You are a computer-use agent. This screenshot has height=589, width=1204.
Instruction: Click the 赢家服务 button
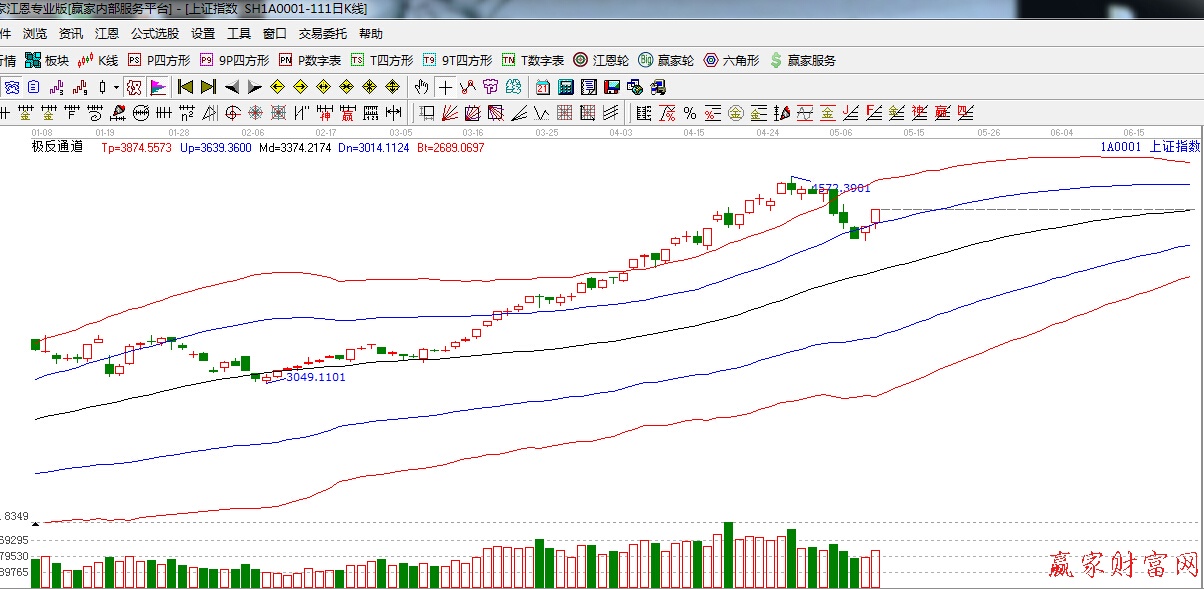point(802,61)
